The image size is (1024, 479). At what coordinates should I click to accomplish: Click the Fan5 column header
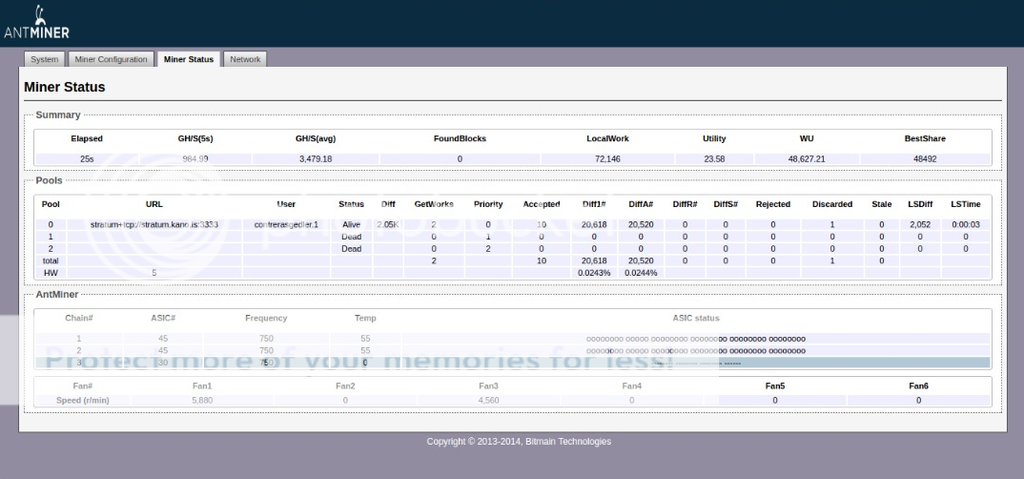pos(775,386)
